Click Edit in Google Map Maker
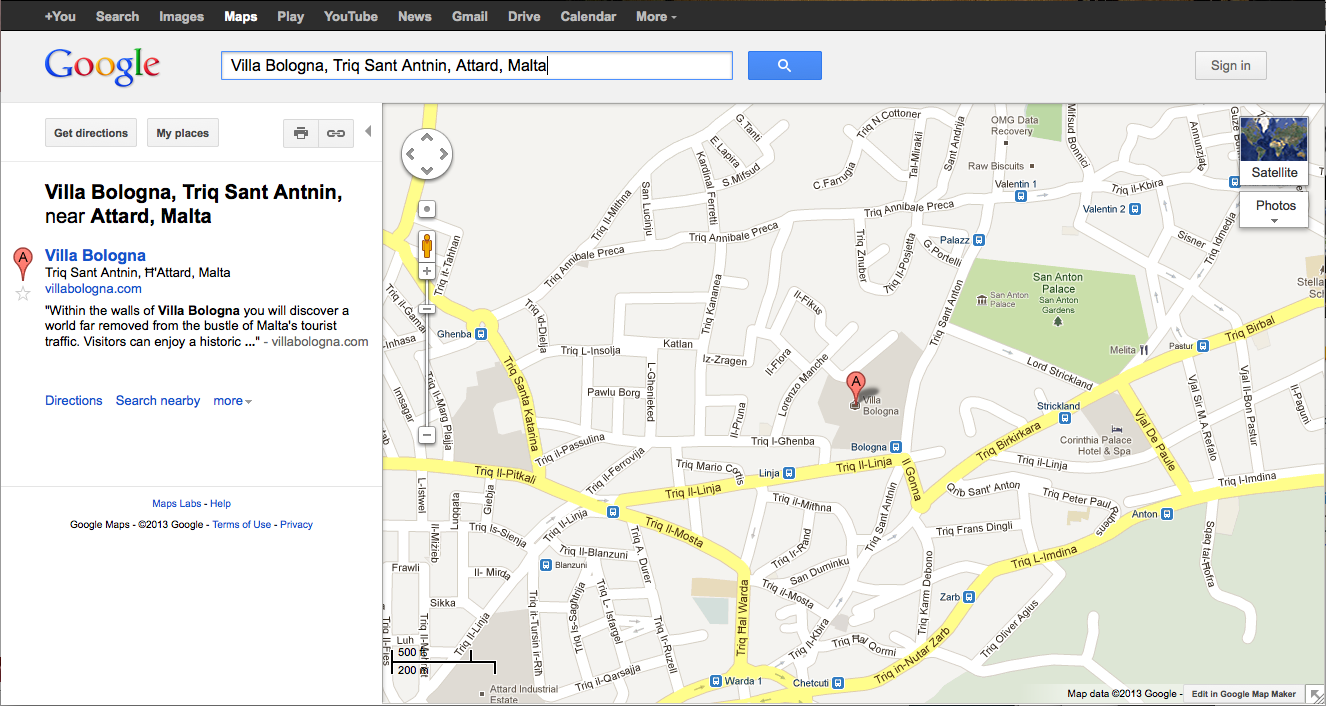 point(1244,694)
